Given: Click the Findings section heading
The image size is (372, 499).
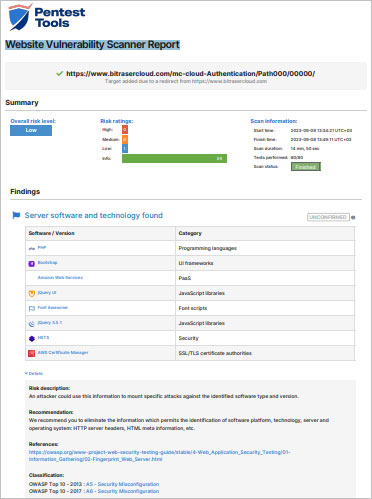Looking at the screenshot, I should [x=25, y=192].
